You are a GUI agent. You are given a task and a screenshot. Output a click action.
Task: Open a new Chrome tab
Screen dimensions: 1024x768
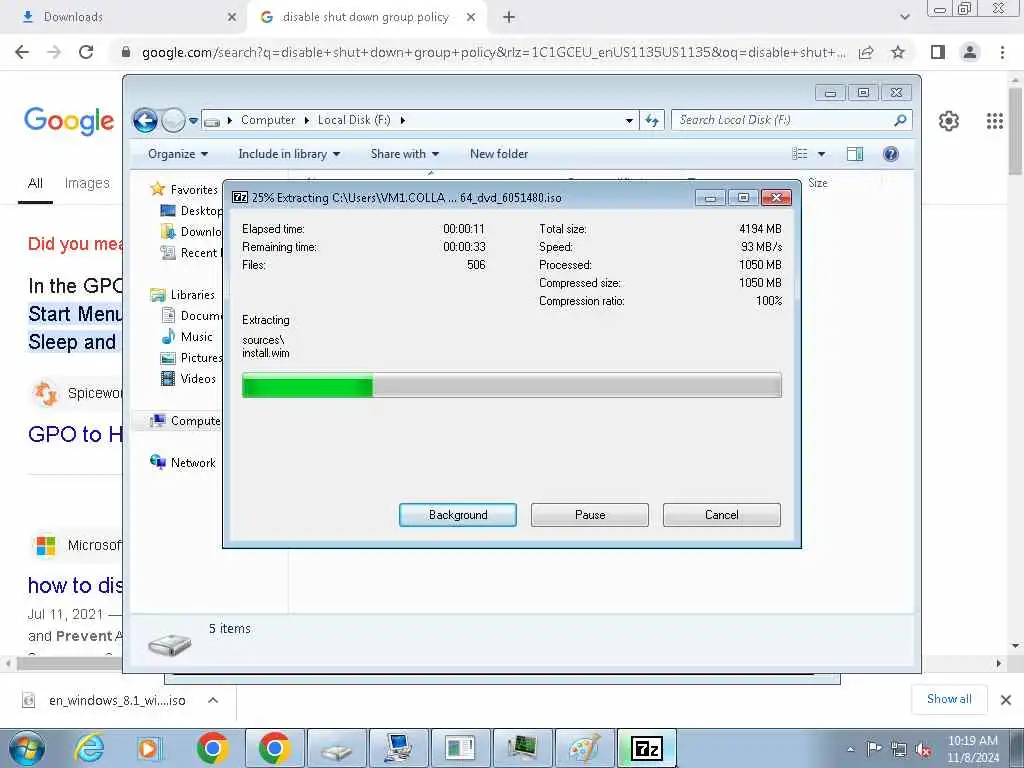coord(509,18)
